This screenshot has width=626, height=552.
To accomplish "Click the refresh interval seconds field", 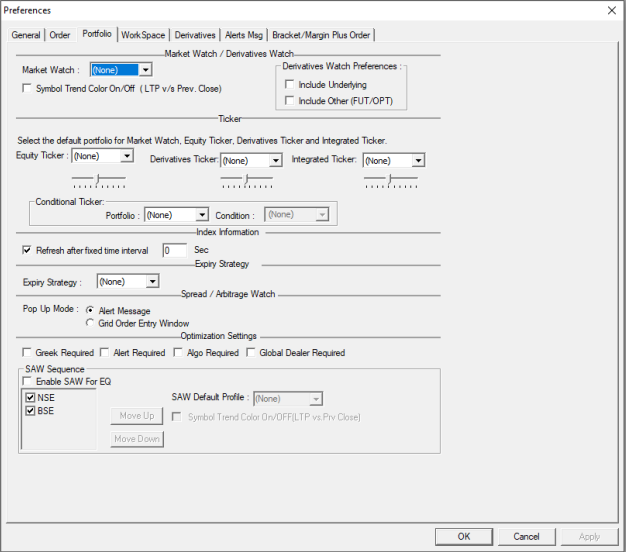I will click(174, 250).
